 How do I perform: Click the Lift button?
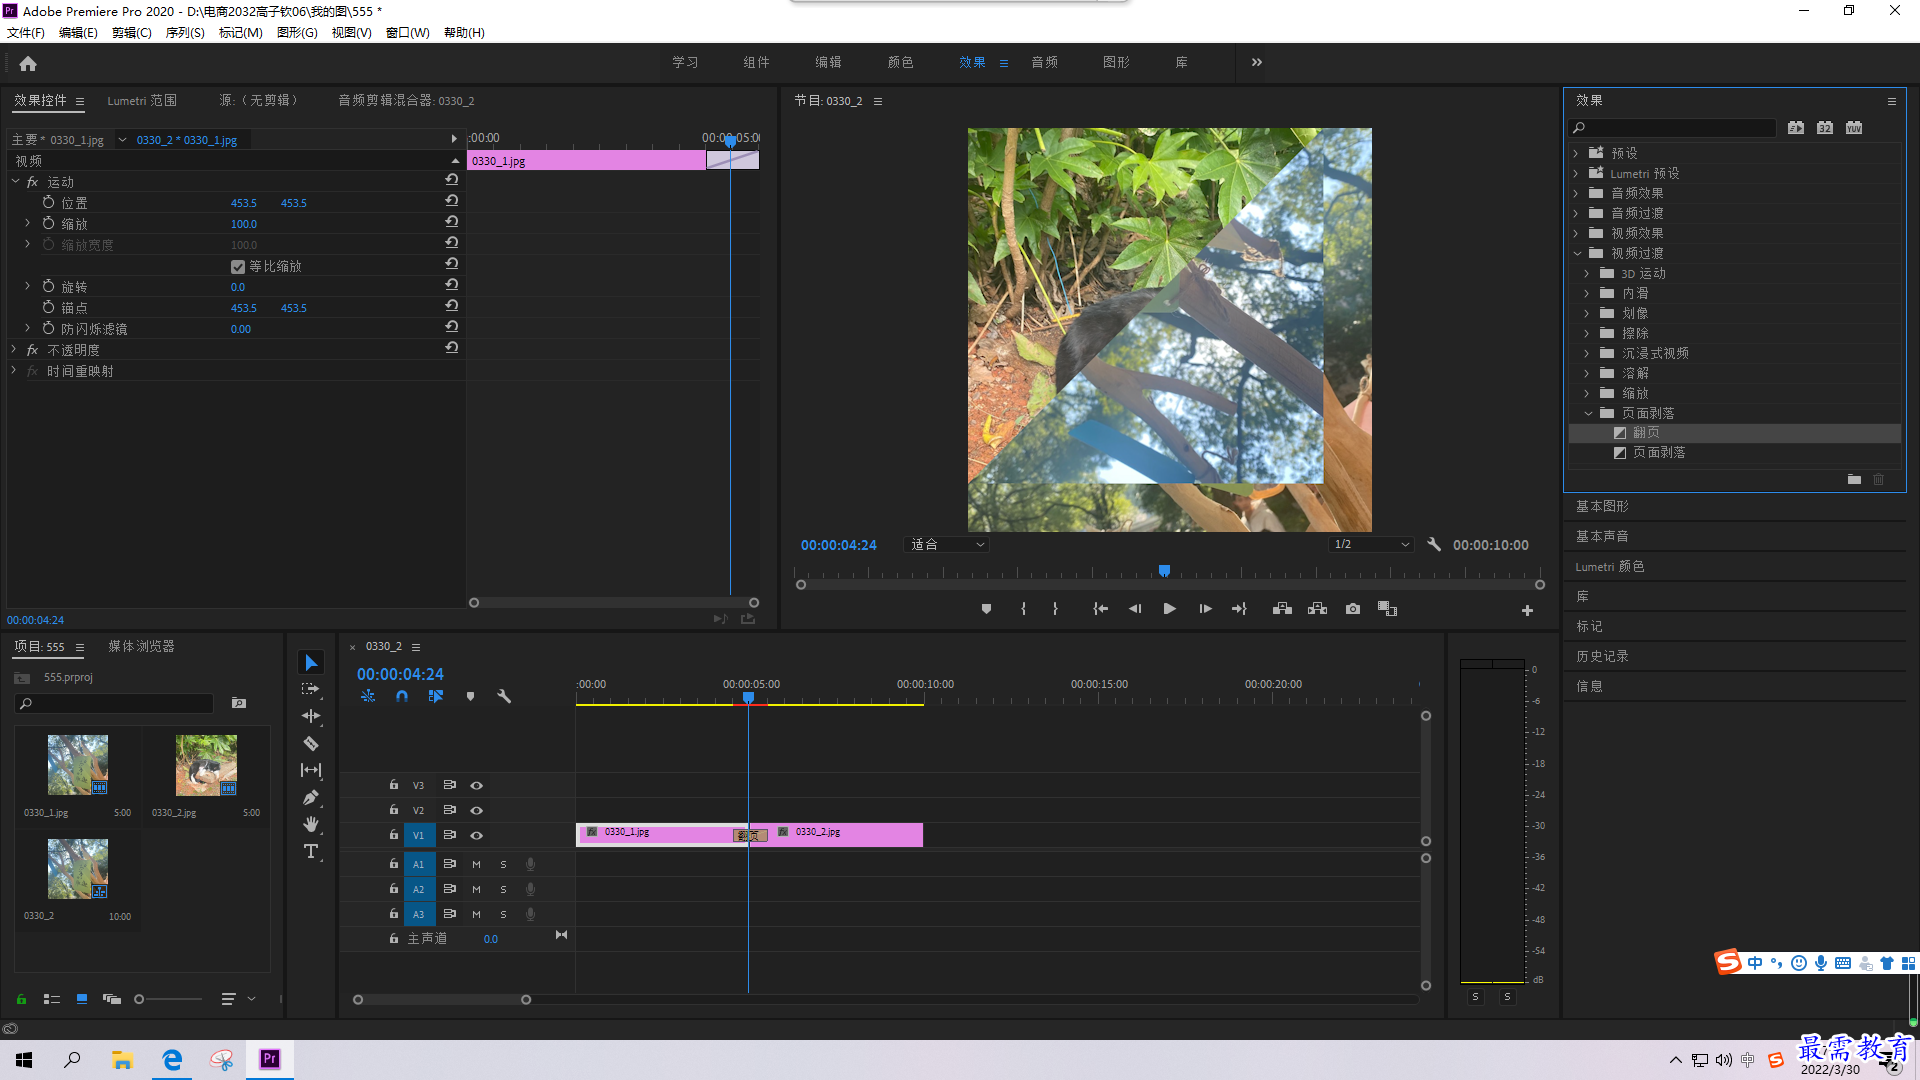pyautogui.click(x=1282, y=609)
